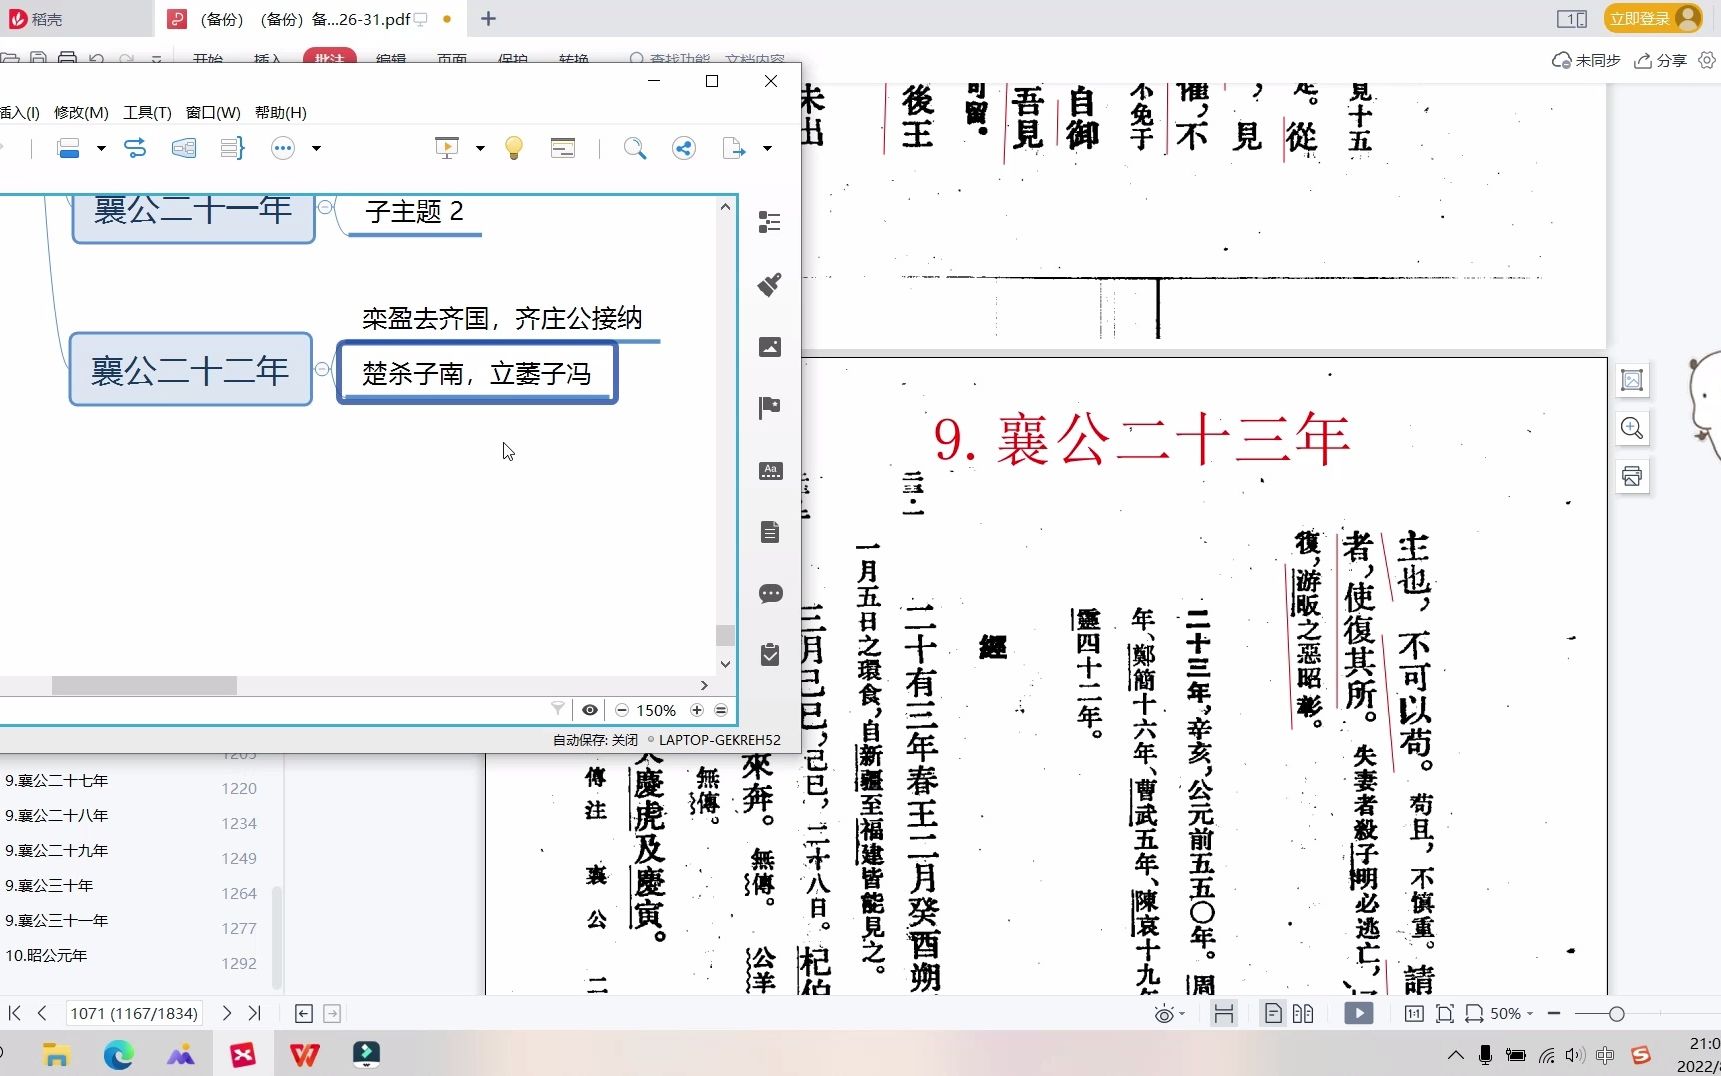The width and height of the screenshot is (1721, 1076).
Task: Open 10.昭公元年 bookmark
Action: [46, 955]
